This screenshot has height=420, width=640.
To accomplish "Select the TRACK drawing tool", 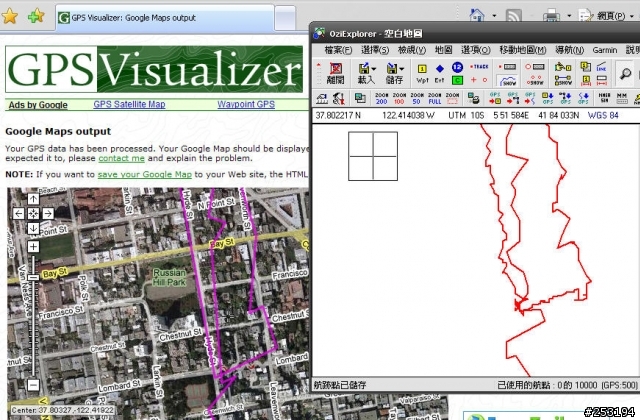I will [x=479, y=67].
